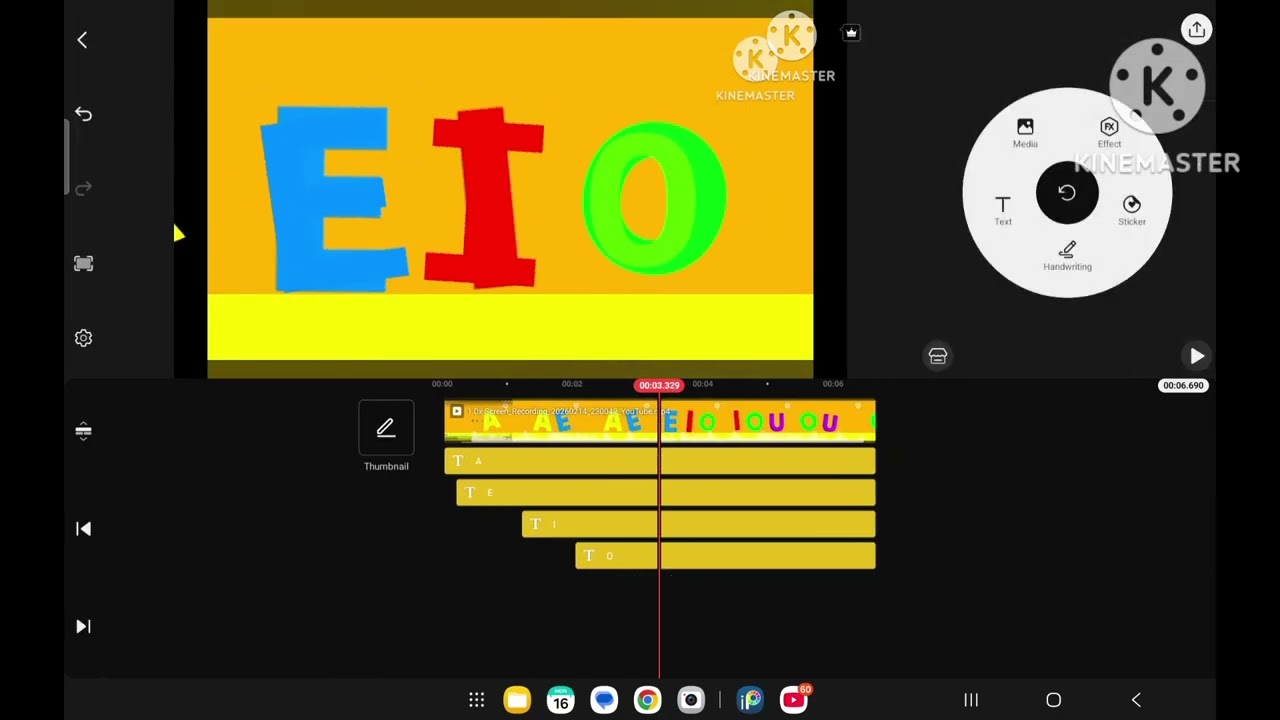Open My Files from taskbar

[517, 700]
